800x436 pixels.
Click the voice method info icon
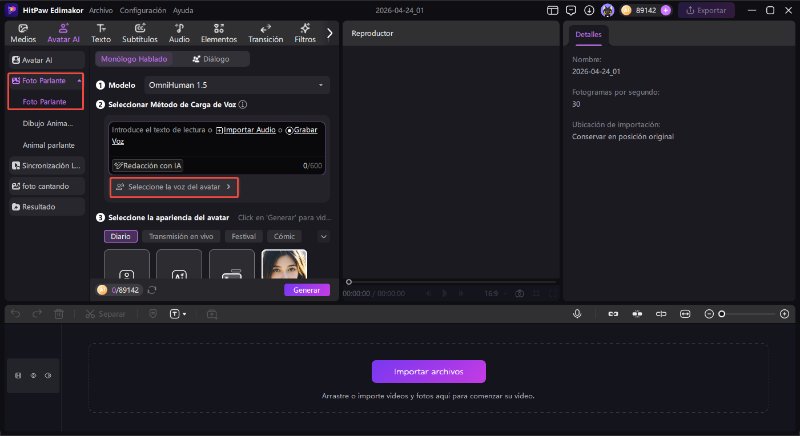click(x=243, y=105)
